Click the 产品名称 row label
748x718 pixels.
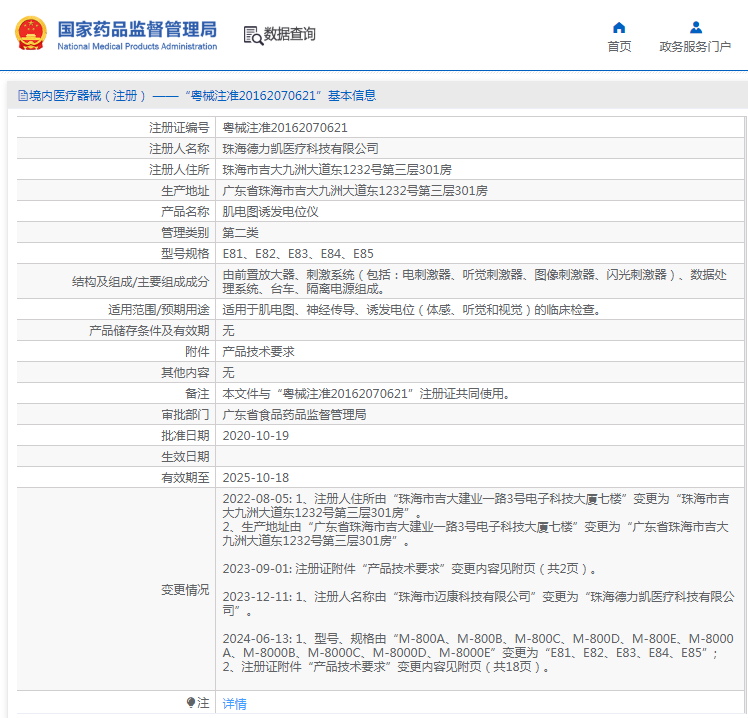185,212
